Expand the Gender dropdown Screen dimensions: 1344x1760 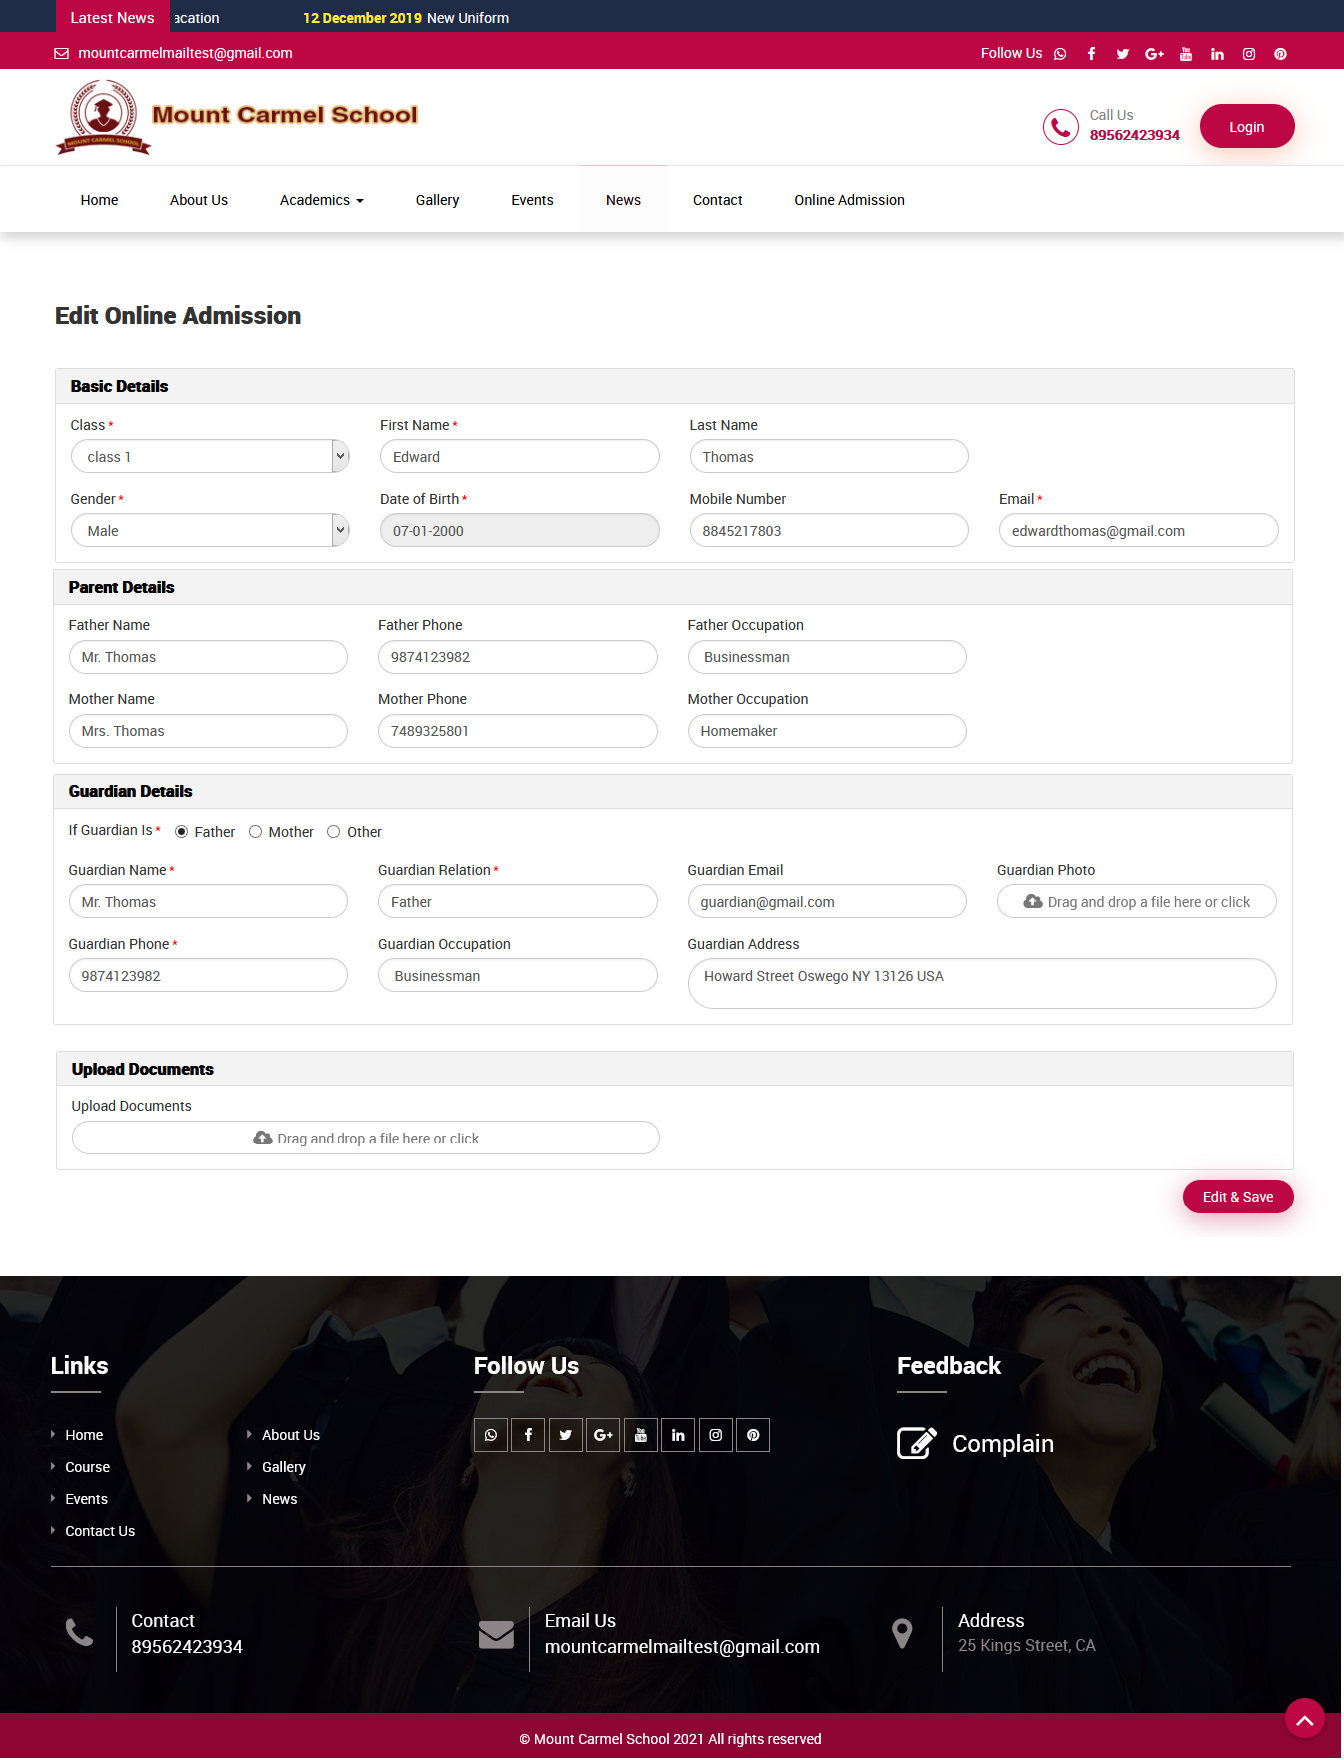click(x=210, y=531)
